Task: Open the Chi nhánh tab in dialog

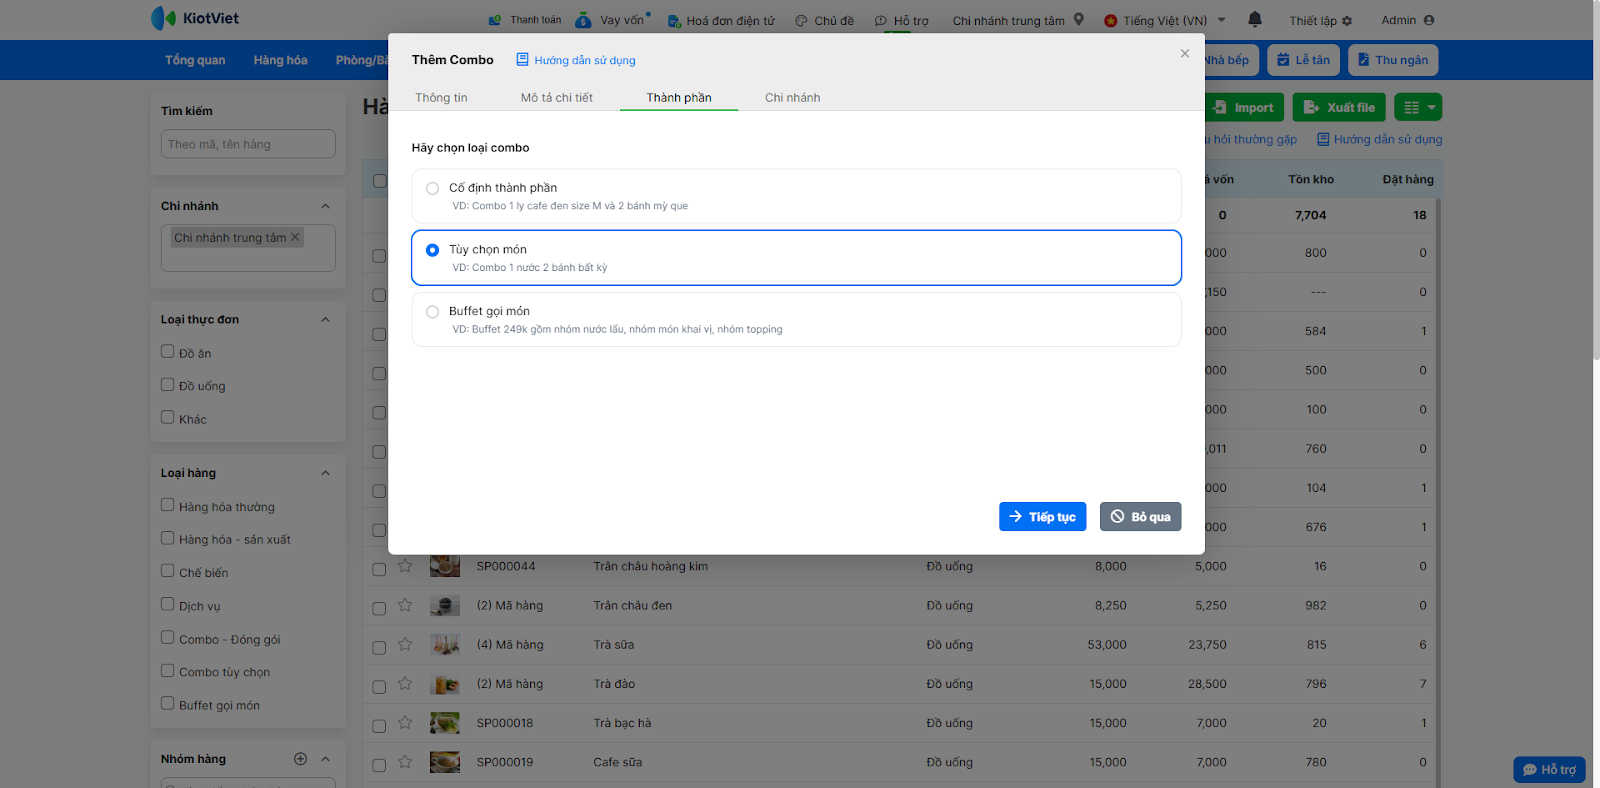Action: 792,98
